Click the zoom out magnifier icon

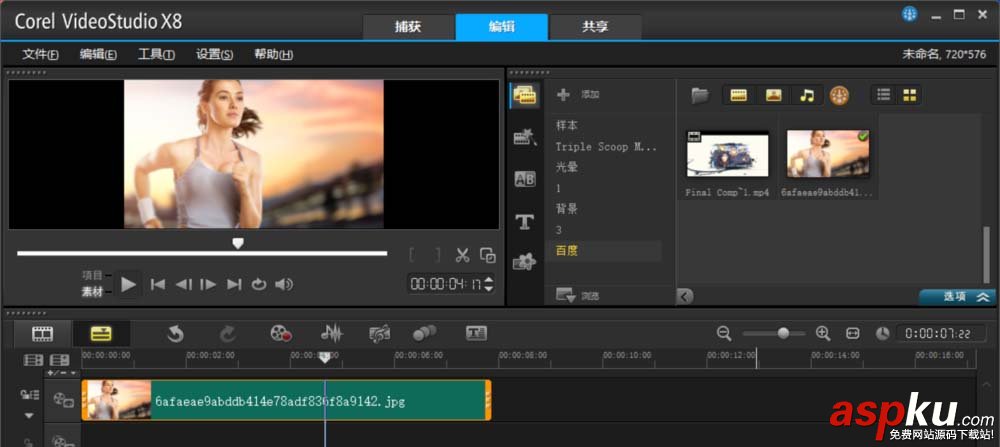coord(724,333)
